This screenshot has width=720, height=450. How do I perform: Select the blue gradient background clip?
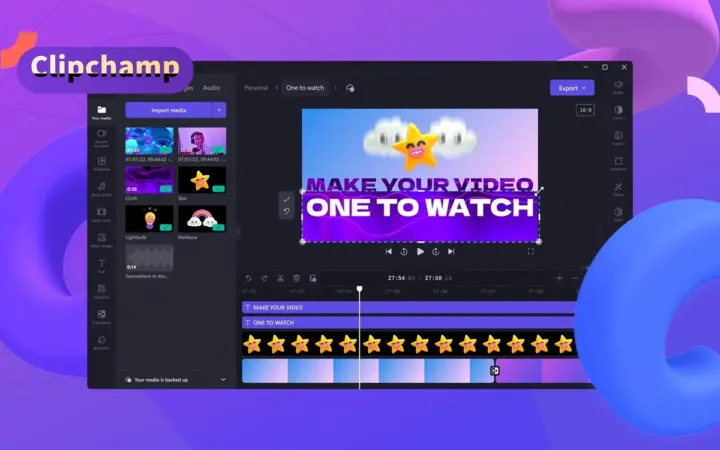(367, 371)
